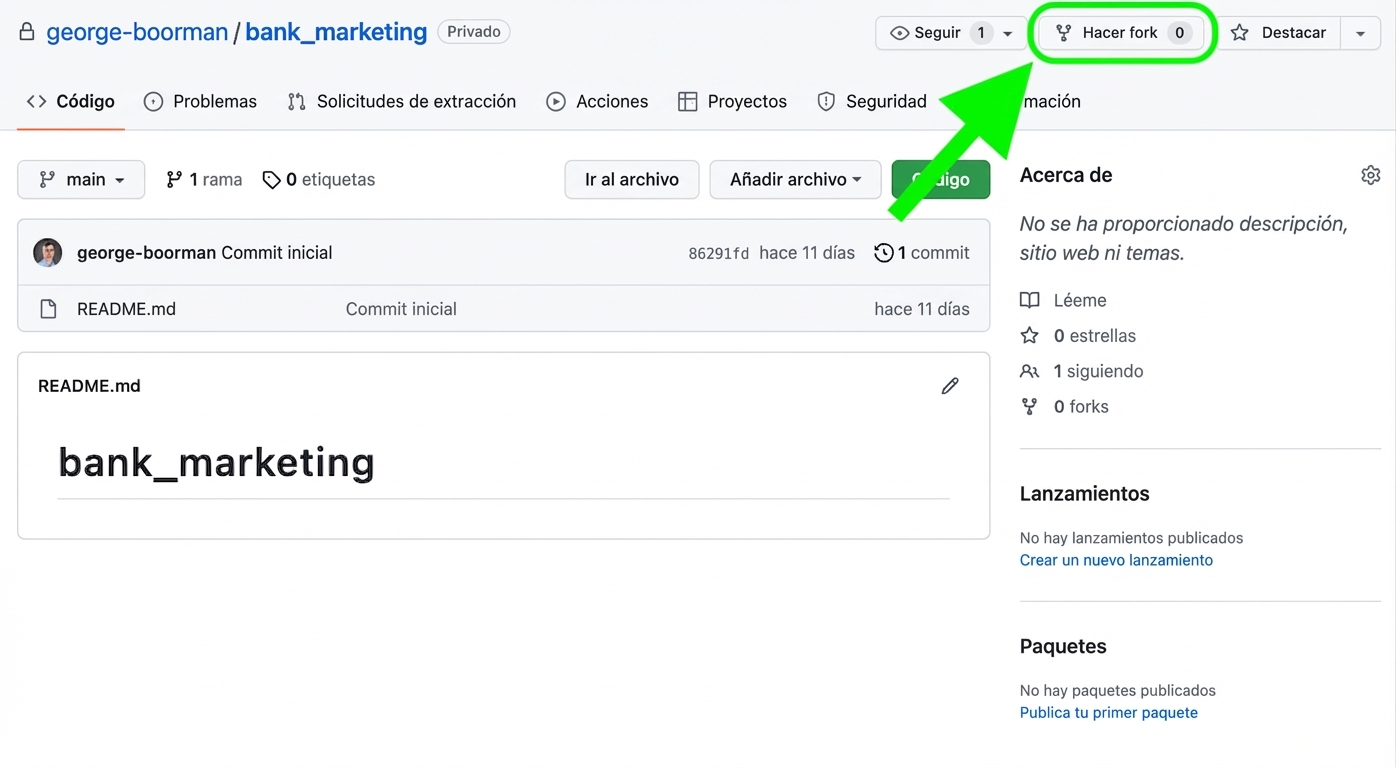
Task: Switch to the Código tab
Action: click(71, 101)
